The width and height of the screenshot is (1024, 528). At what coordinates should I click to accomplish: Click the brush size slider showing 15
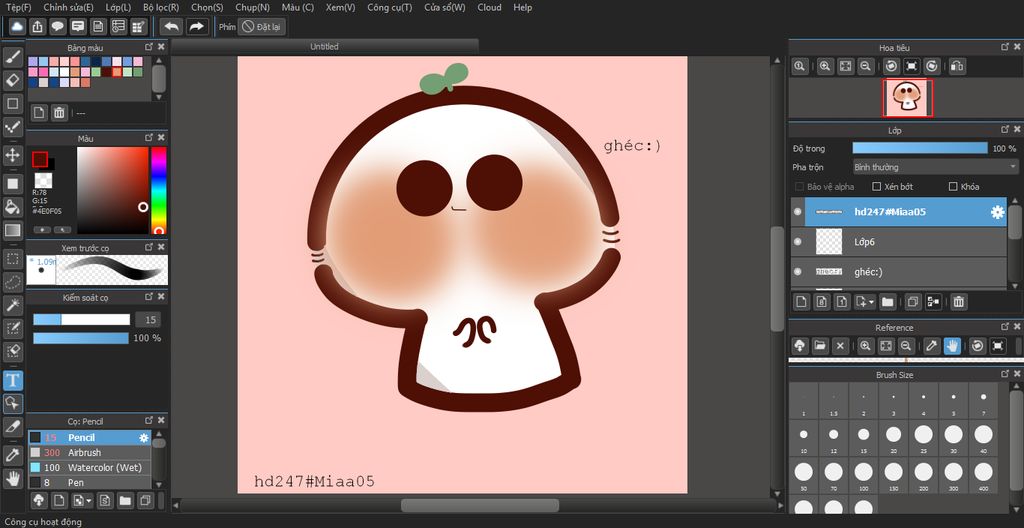click(x=82, y=320)
